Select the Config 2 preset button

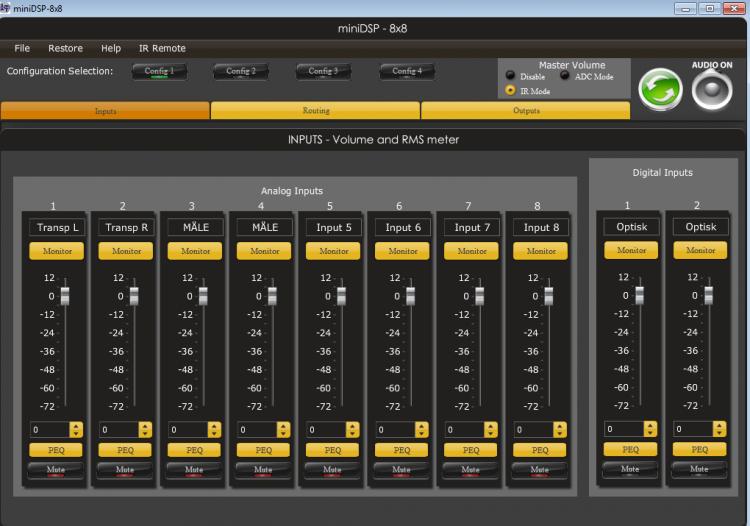click(240, 72)
